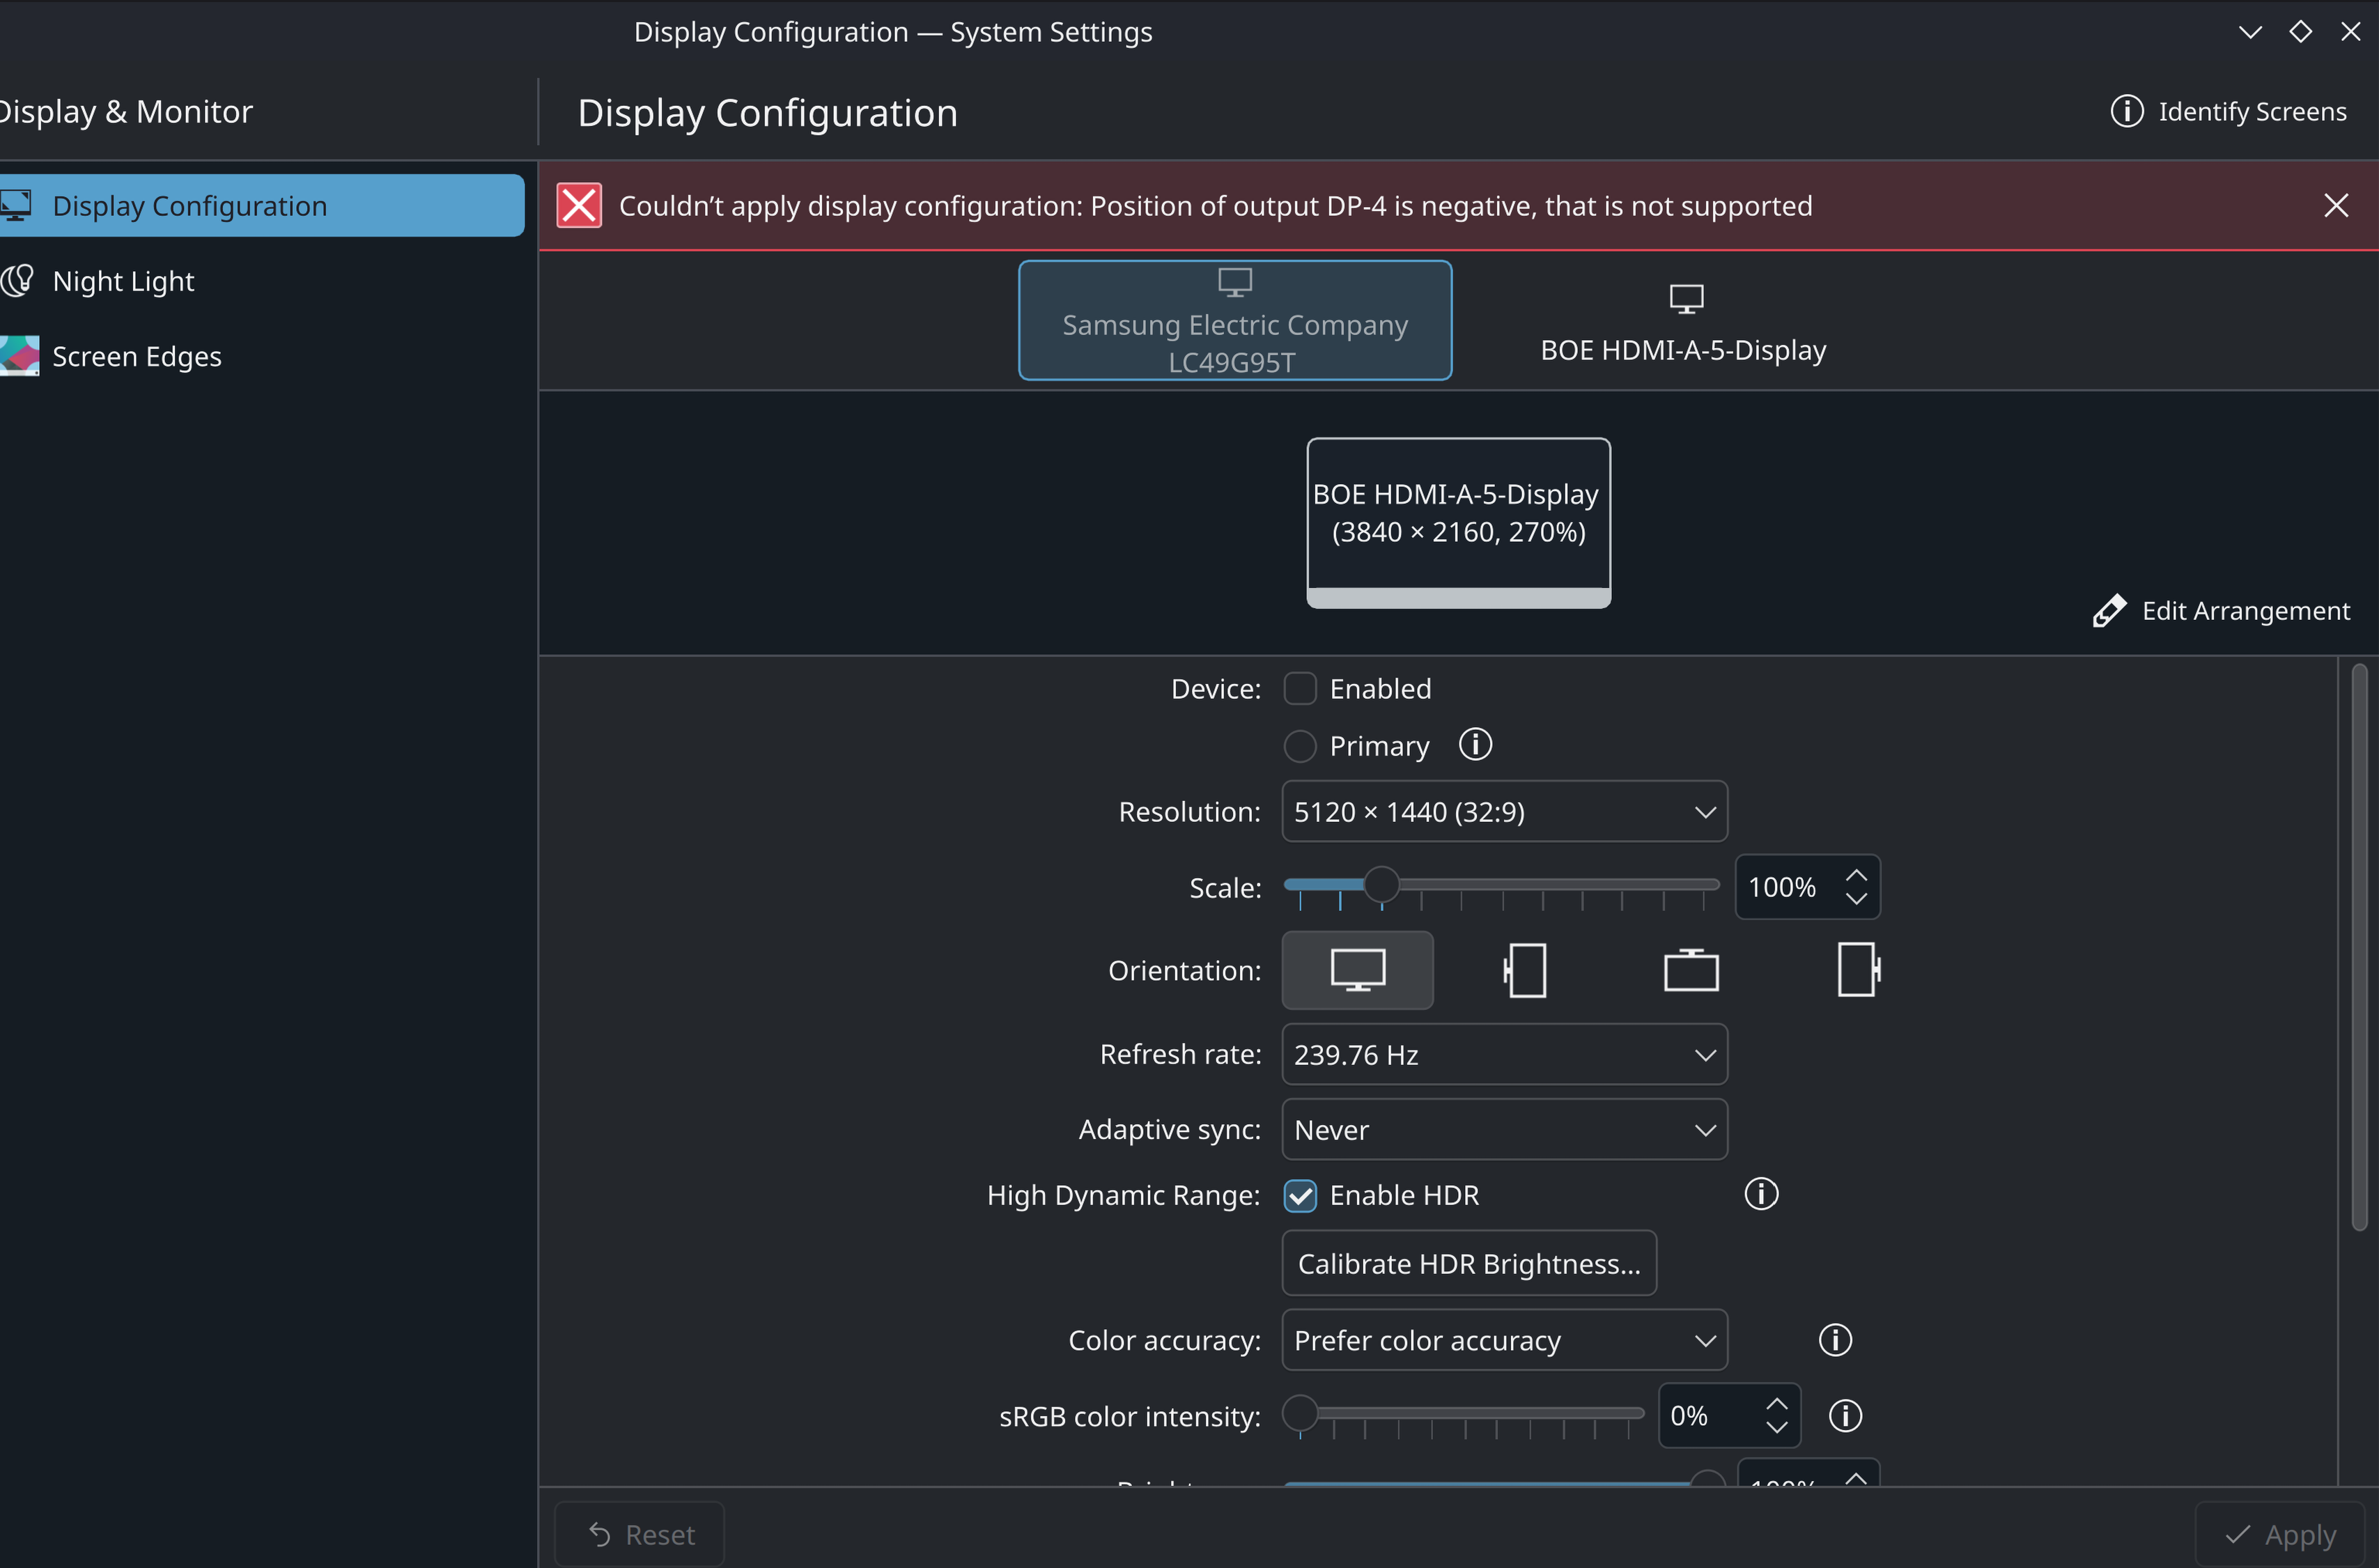Tick the Device Enabled checkbox

1300,689
